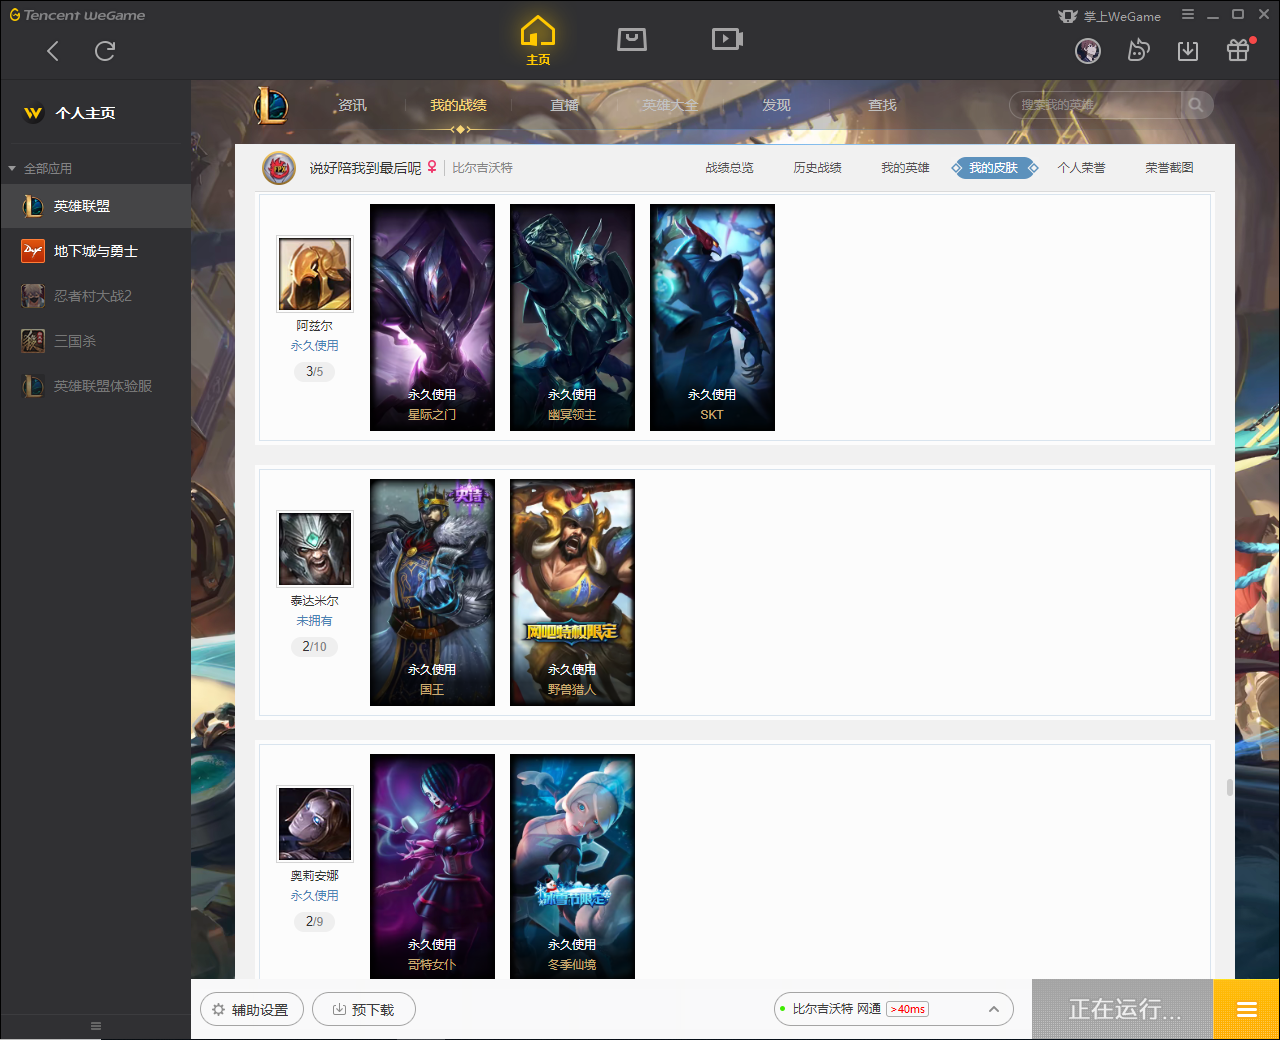Click the vertical scrollbar thumb
The image size is (1280, 1040).
[x=1230, y=787]
